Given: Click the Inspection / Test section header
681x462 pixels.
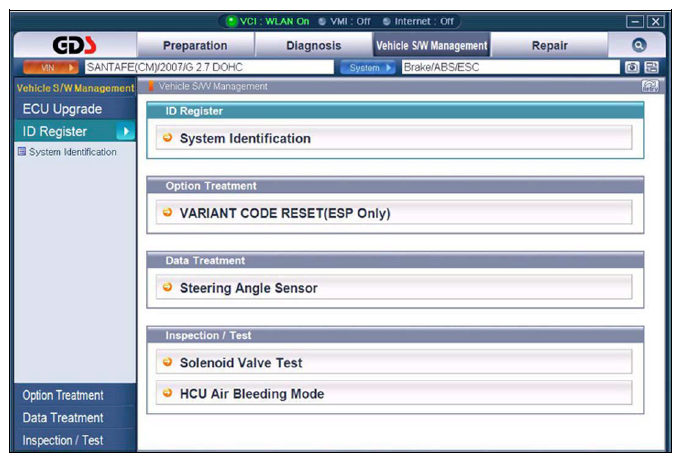Looking at the screenshot, I should (x=395, y=335).
